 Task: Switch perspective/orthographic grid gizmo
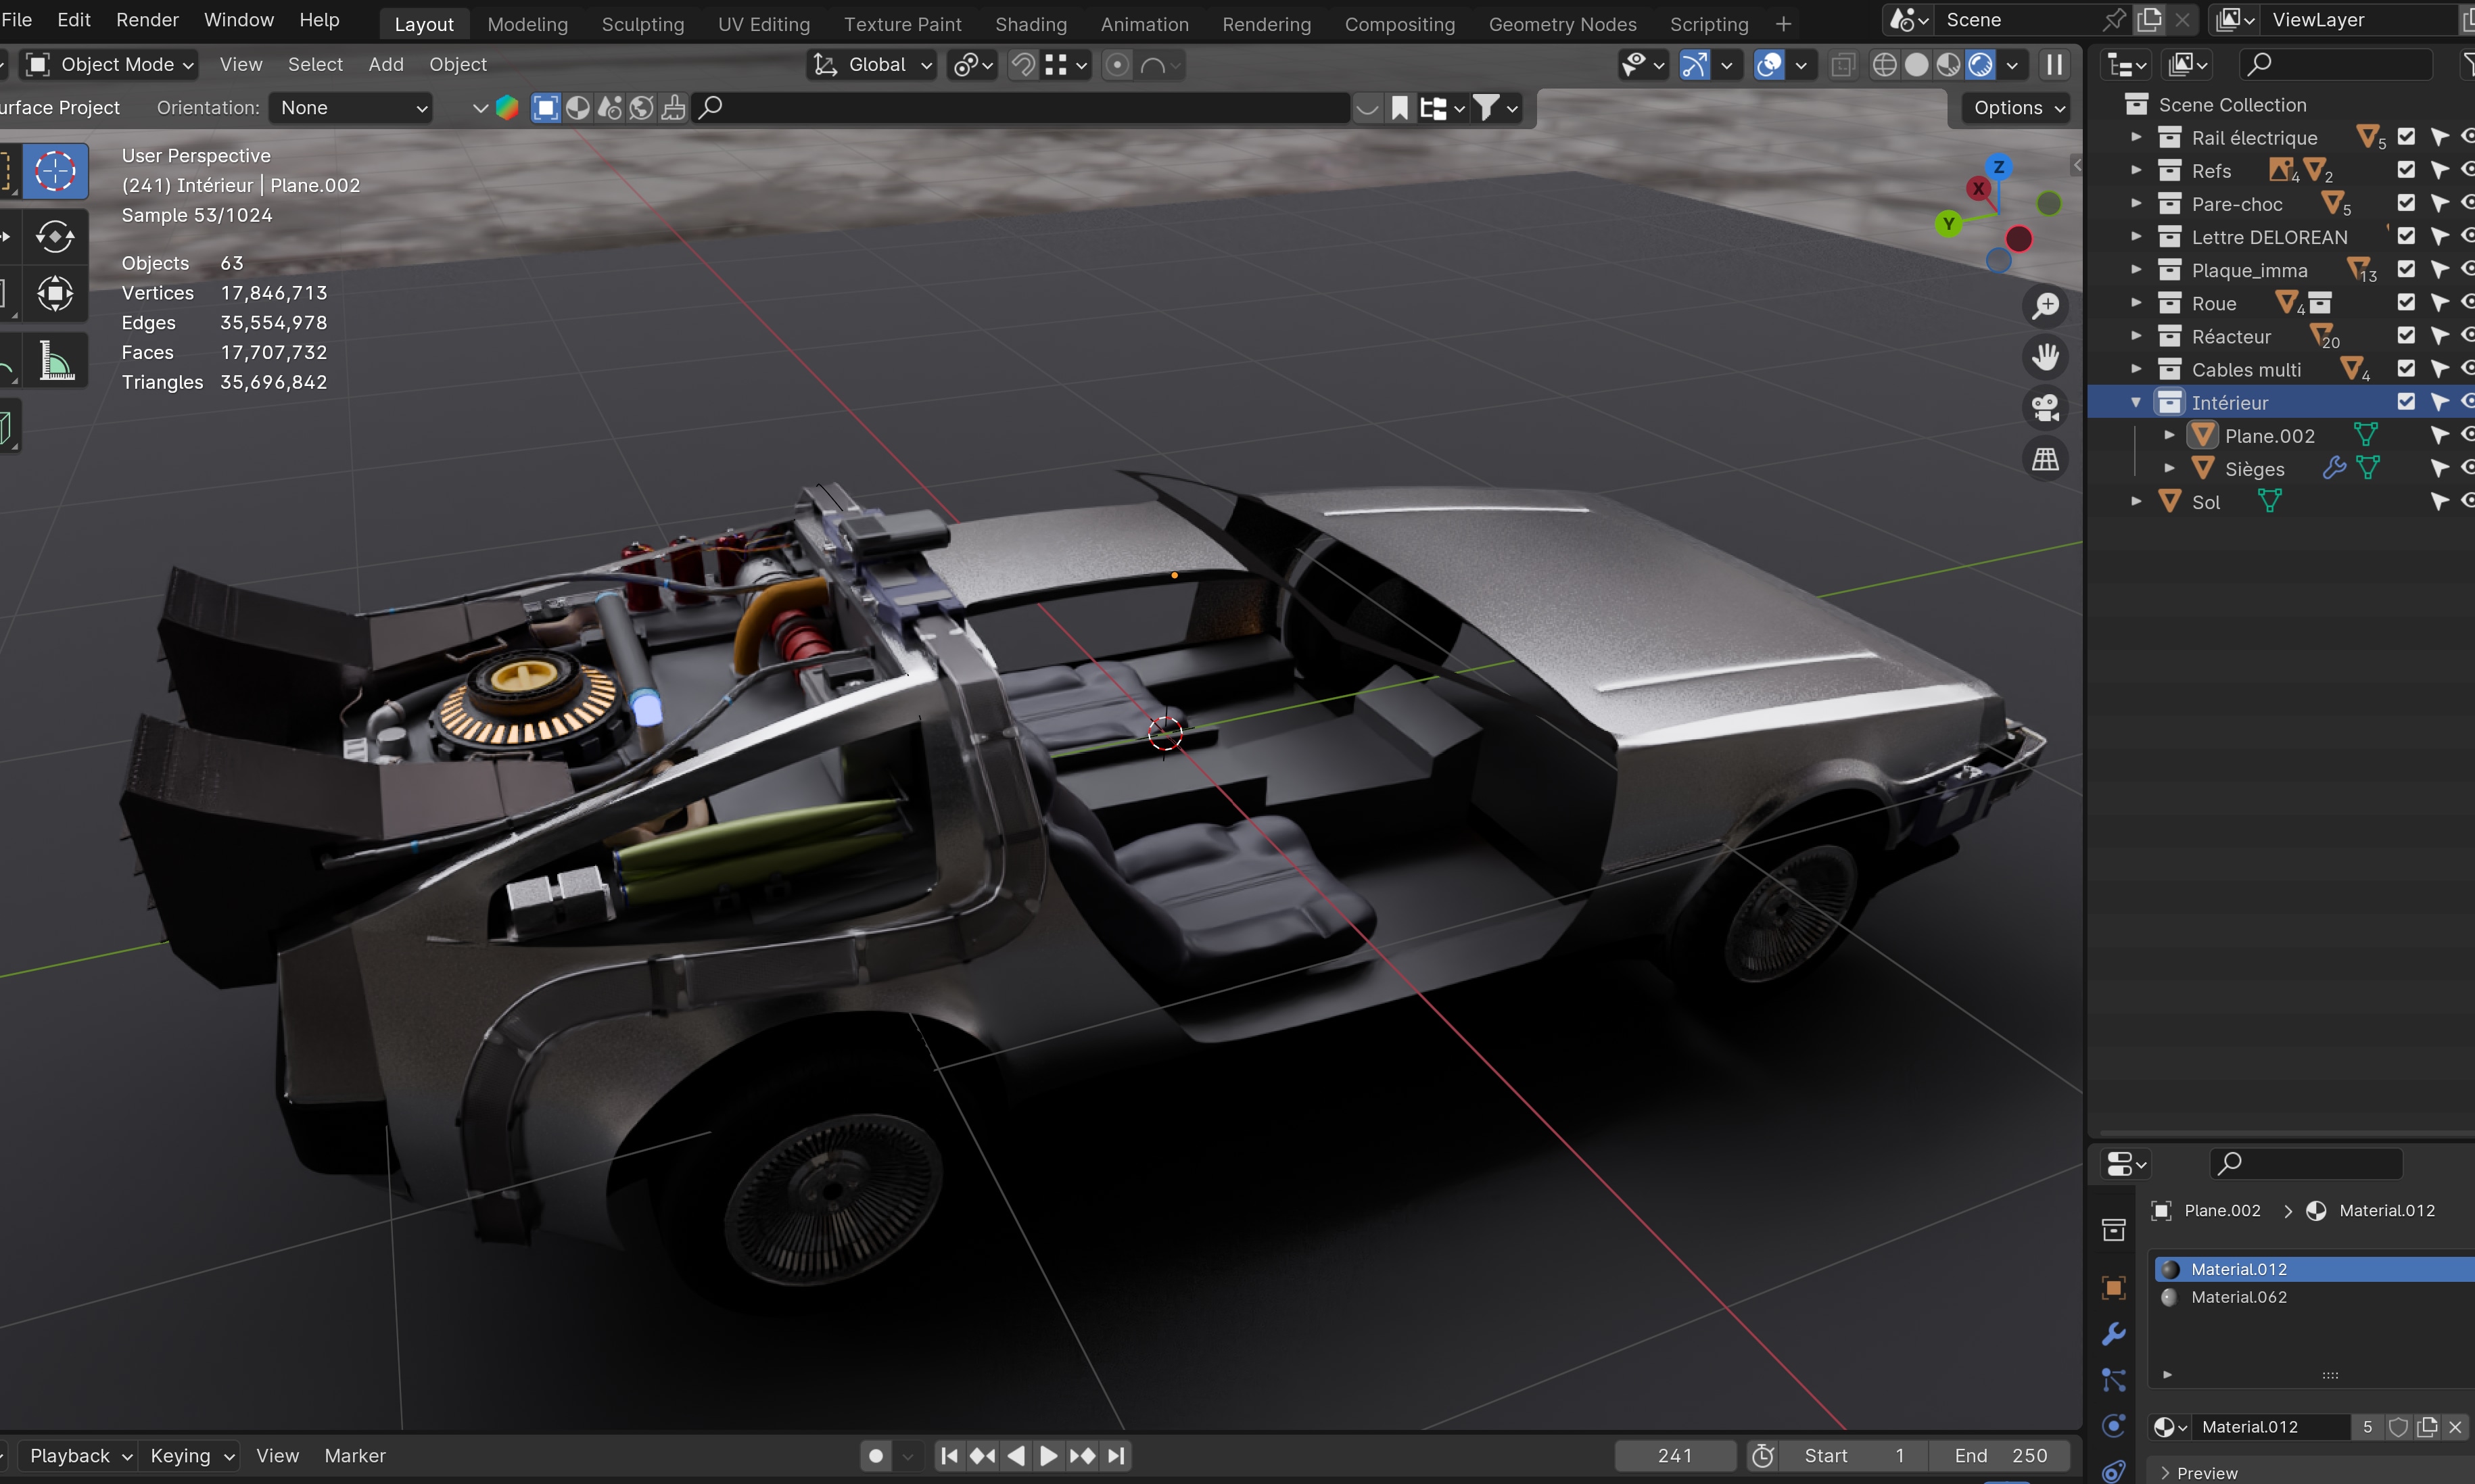tap(2045, 459)
